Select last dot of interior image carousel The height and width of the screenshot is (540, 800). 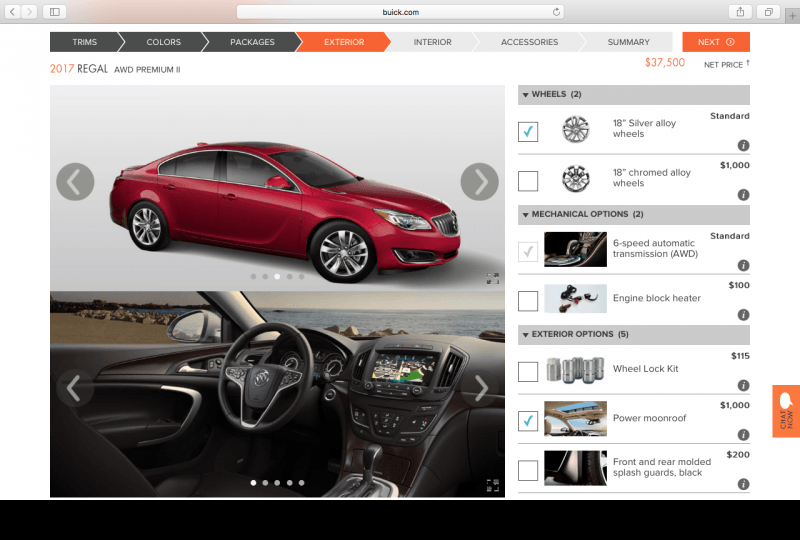(x=302, y=483)
